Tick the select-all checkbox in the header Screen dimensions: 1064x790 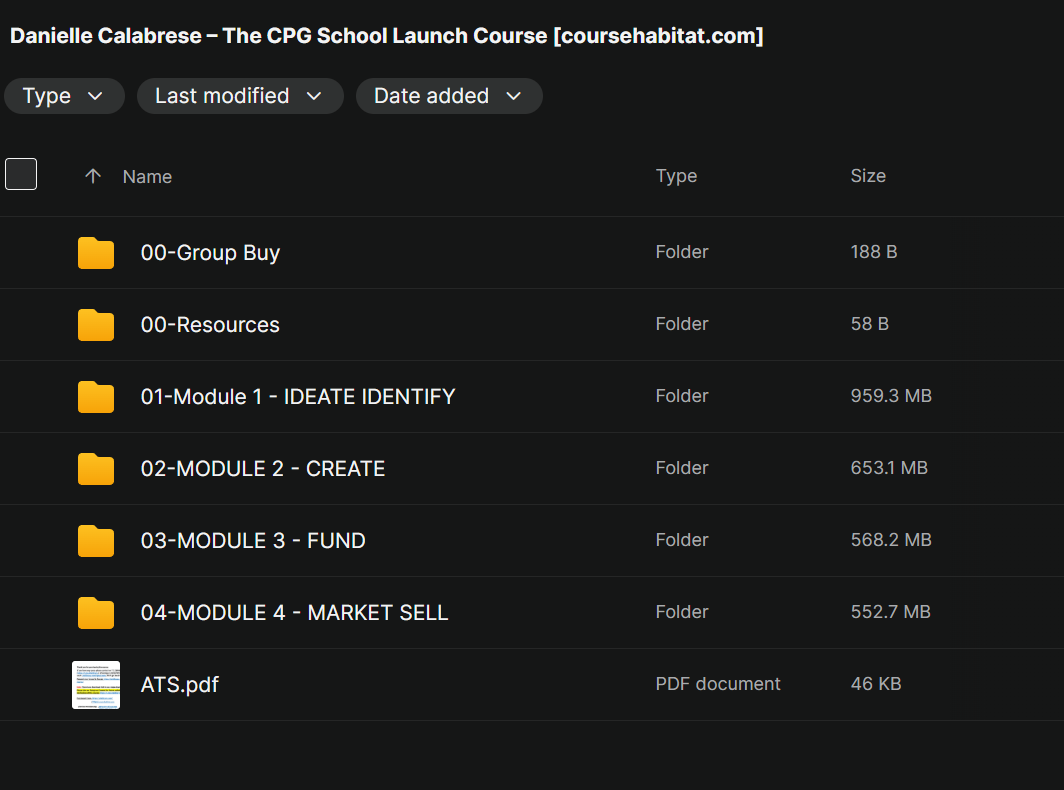click(21, 174)
